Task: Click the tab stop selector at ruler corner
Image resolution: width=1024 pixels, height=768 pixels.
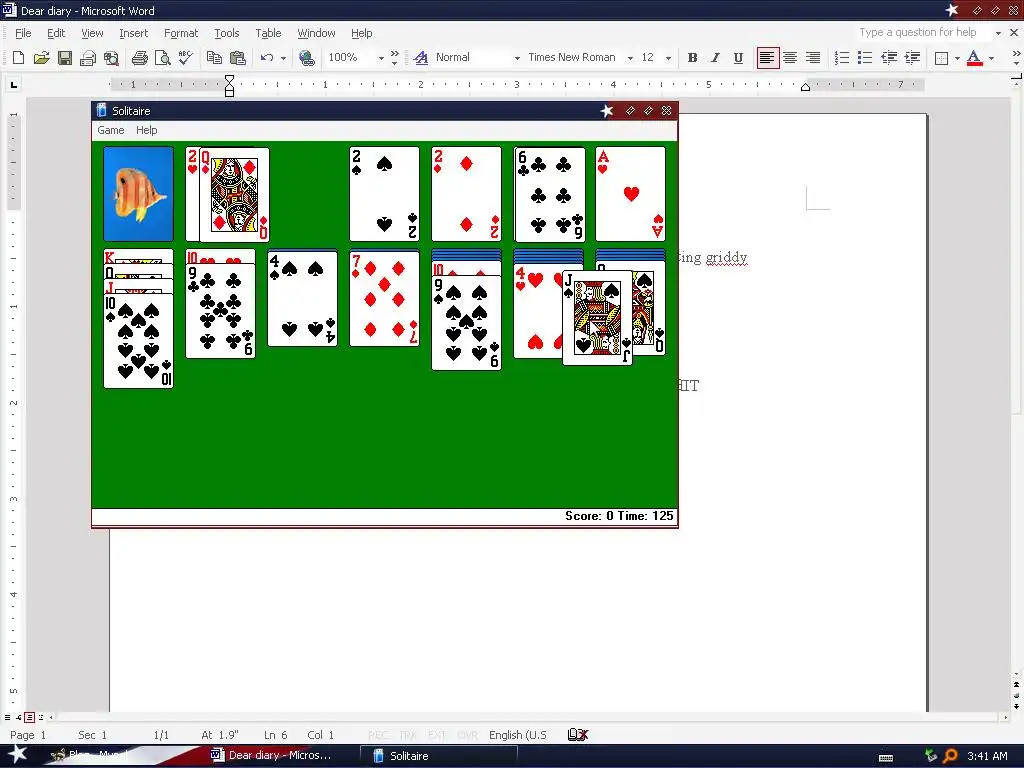Action: [14, 84]
